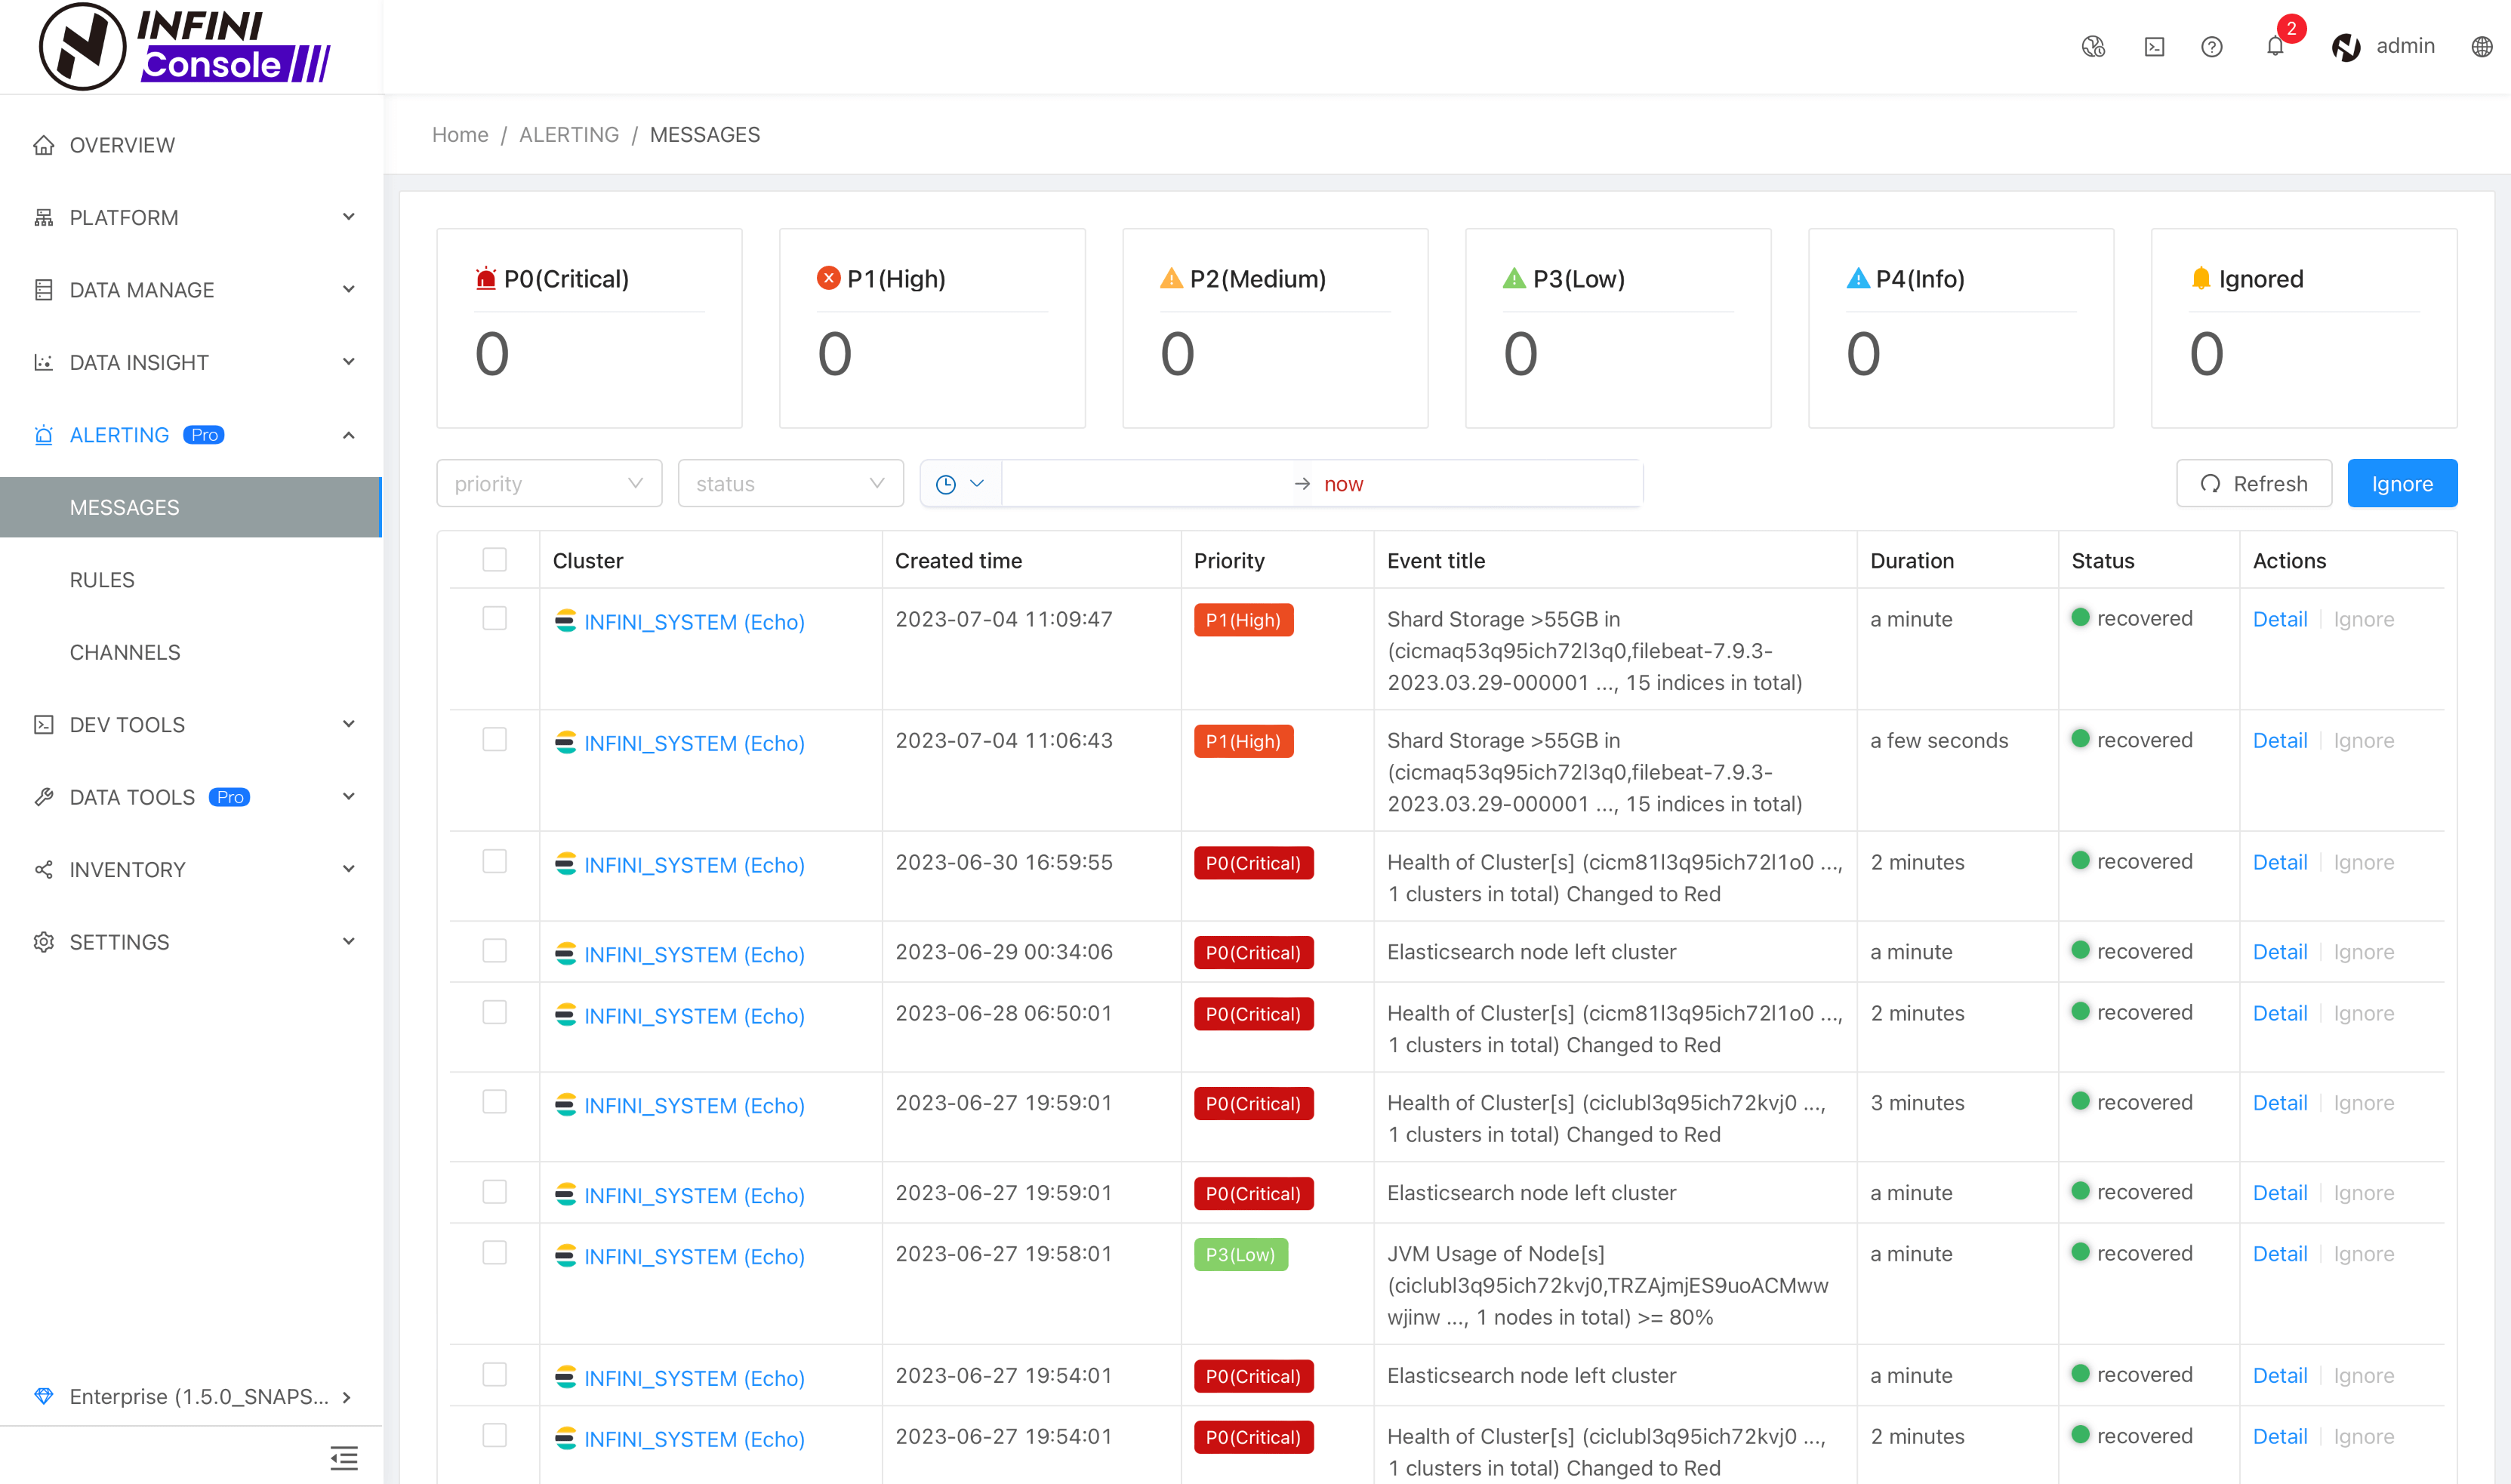Click the Platform sidebar icon
The height and width of the screenshot is (1484, 2511).
click(43, 217)
